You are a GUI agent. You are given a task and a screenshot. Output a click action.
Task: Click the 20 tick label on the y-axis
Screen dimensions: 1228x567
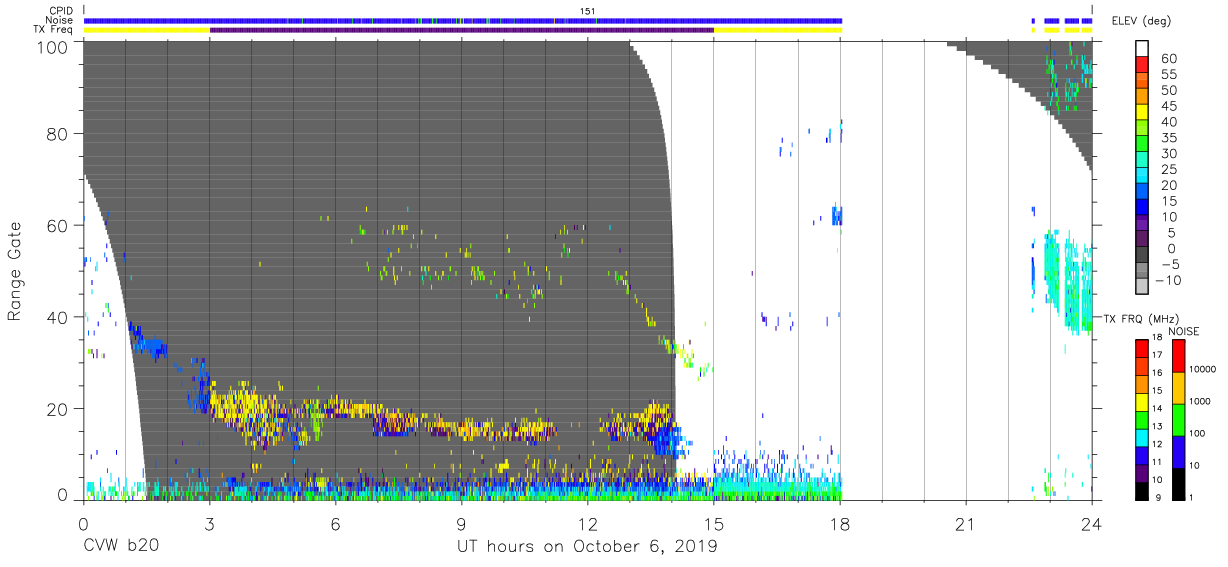pos(58,407)
